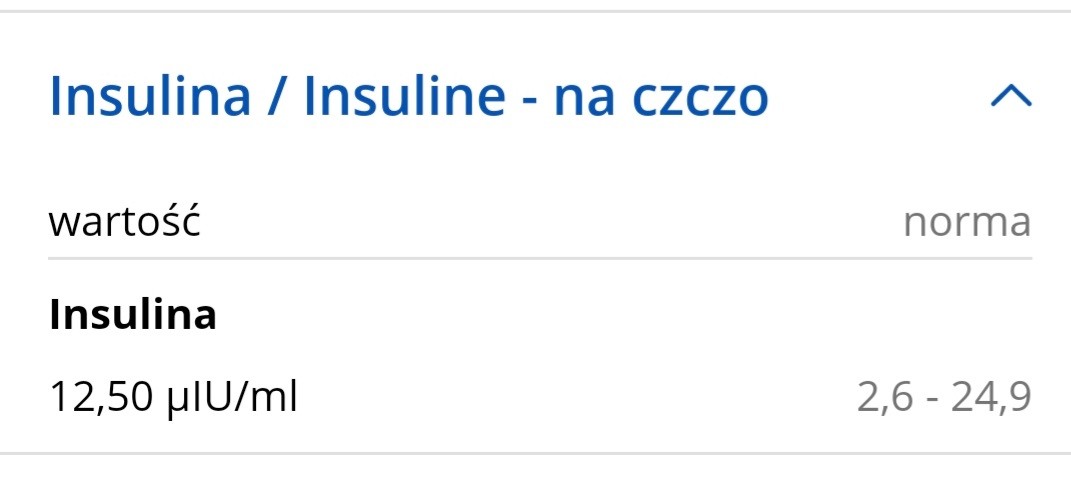The width and height of the screenshot is (1071, 488).
Task: Click the number '12,50' in the result
Action: 98,398
